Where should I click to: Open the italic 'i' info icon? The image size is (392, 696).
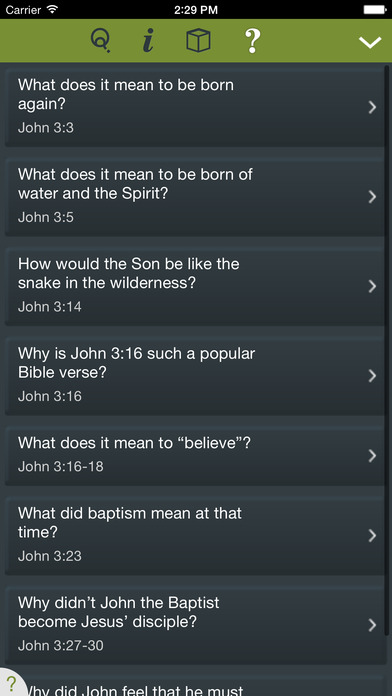148,41
